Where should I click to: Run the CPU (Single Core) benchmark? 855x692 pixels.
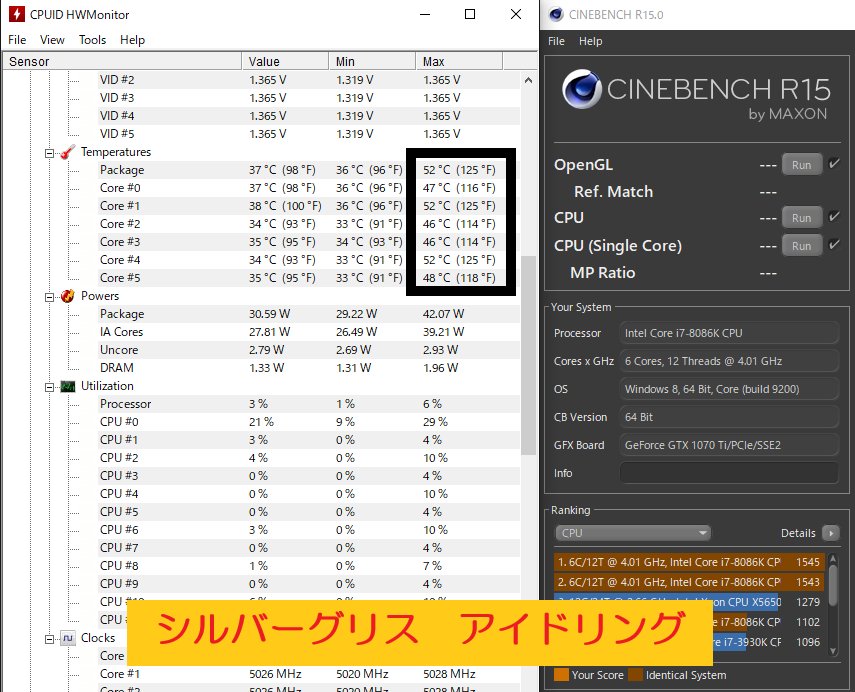click(x=802, y=245)
